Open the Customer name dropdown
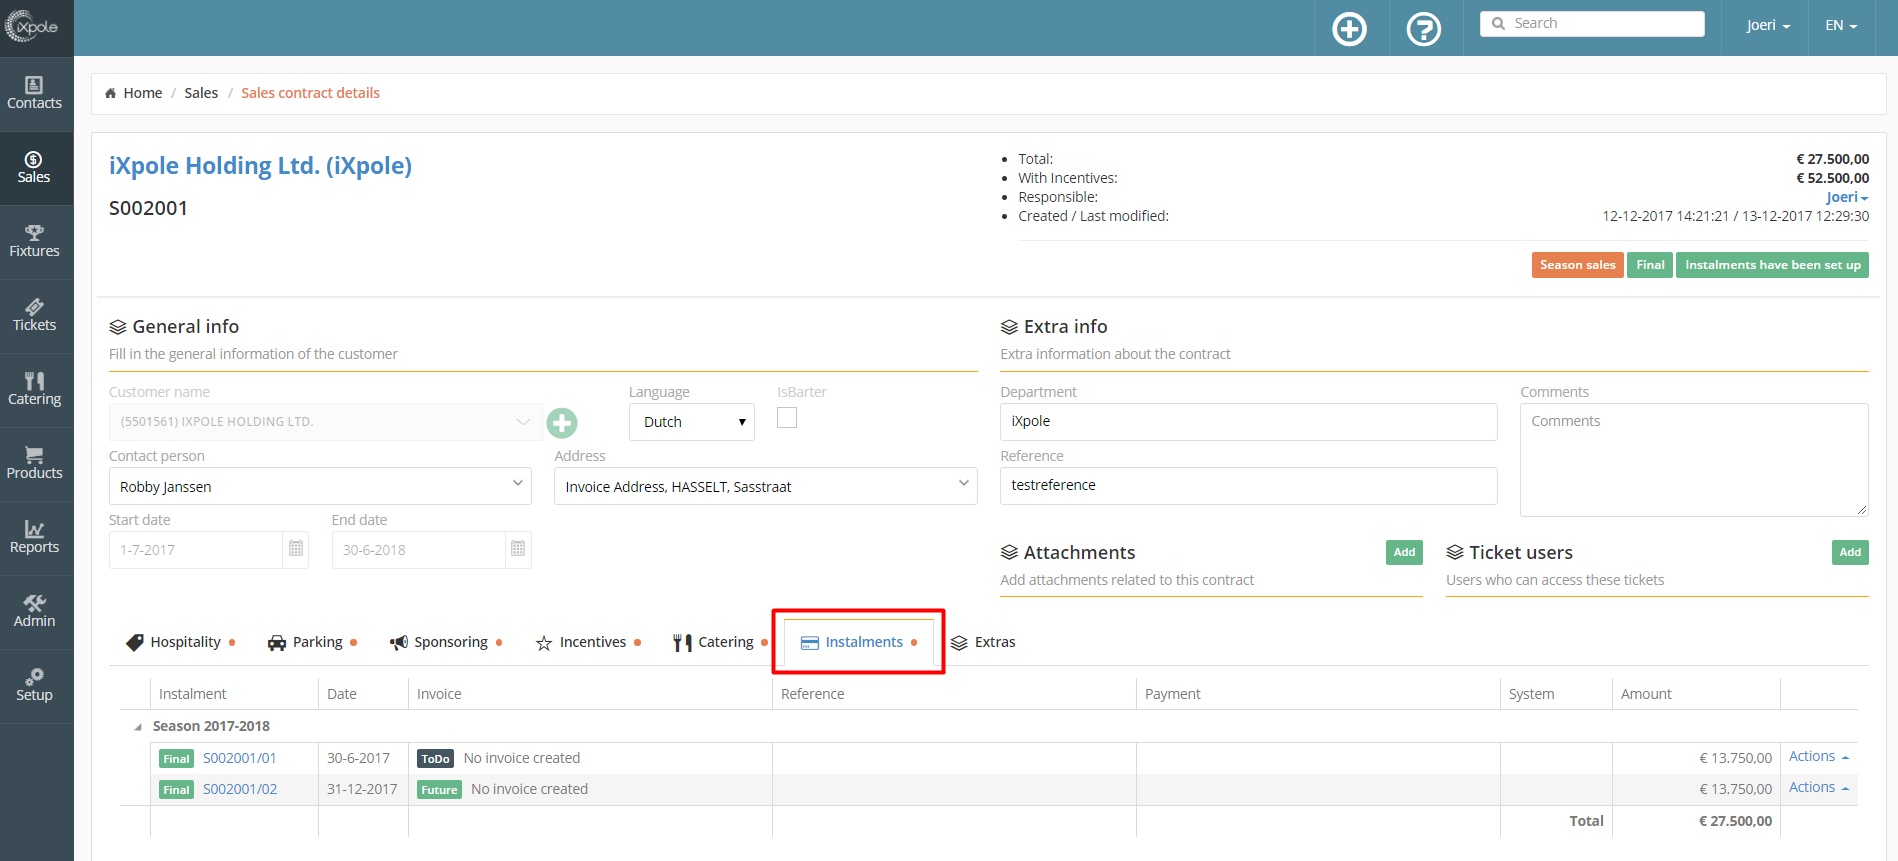The image size is (1898, 861). (x=325, y=422)
